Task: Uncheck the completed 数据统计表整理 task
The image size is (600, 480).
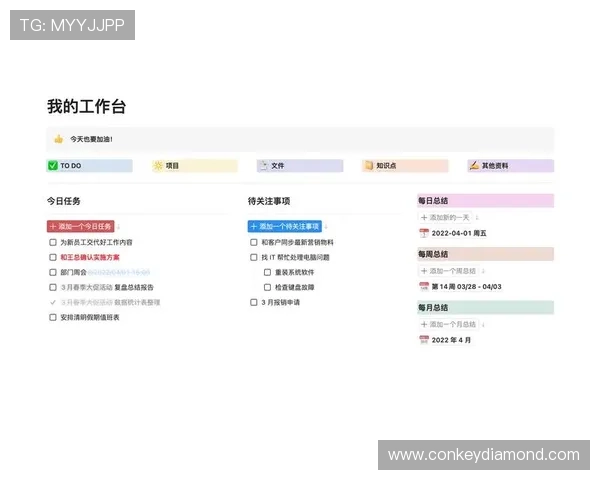Action: [53, 302]
